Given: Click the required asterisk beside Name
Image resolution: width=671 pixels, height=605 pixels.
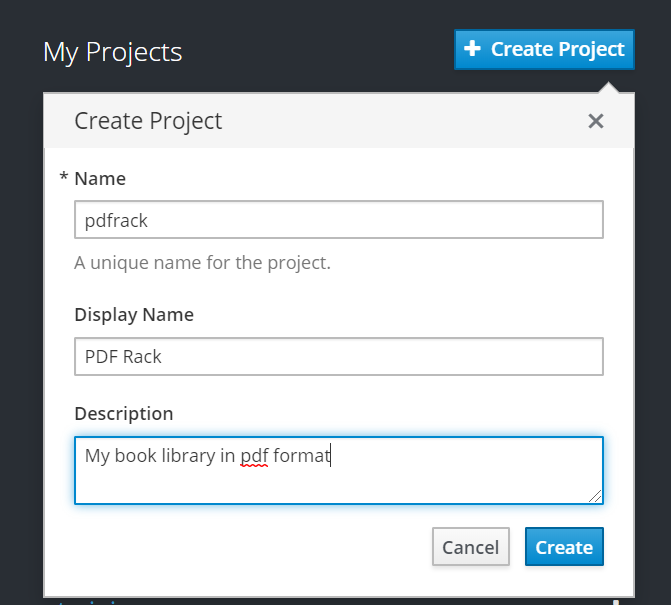Looking at the screenshot, I should (64, 178).
